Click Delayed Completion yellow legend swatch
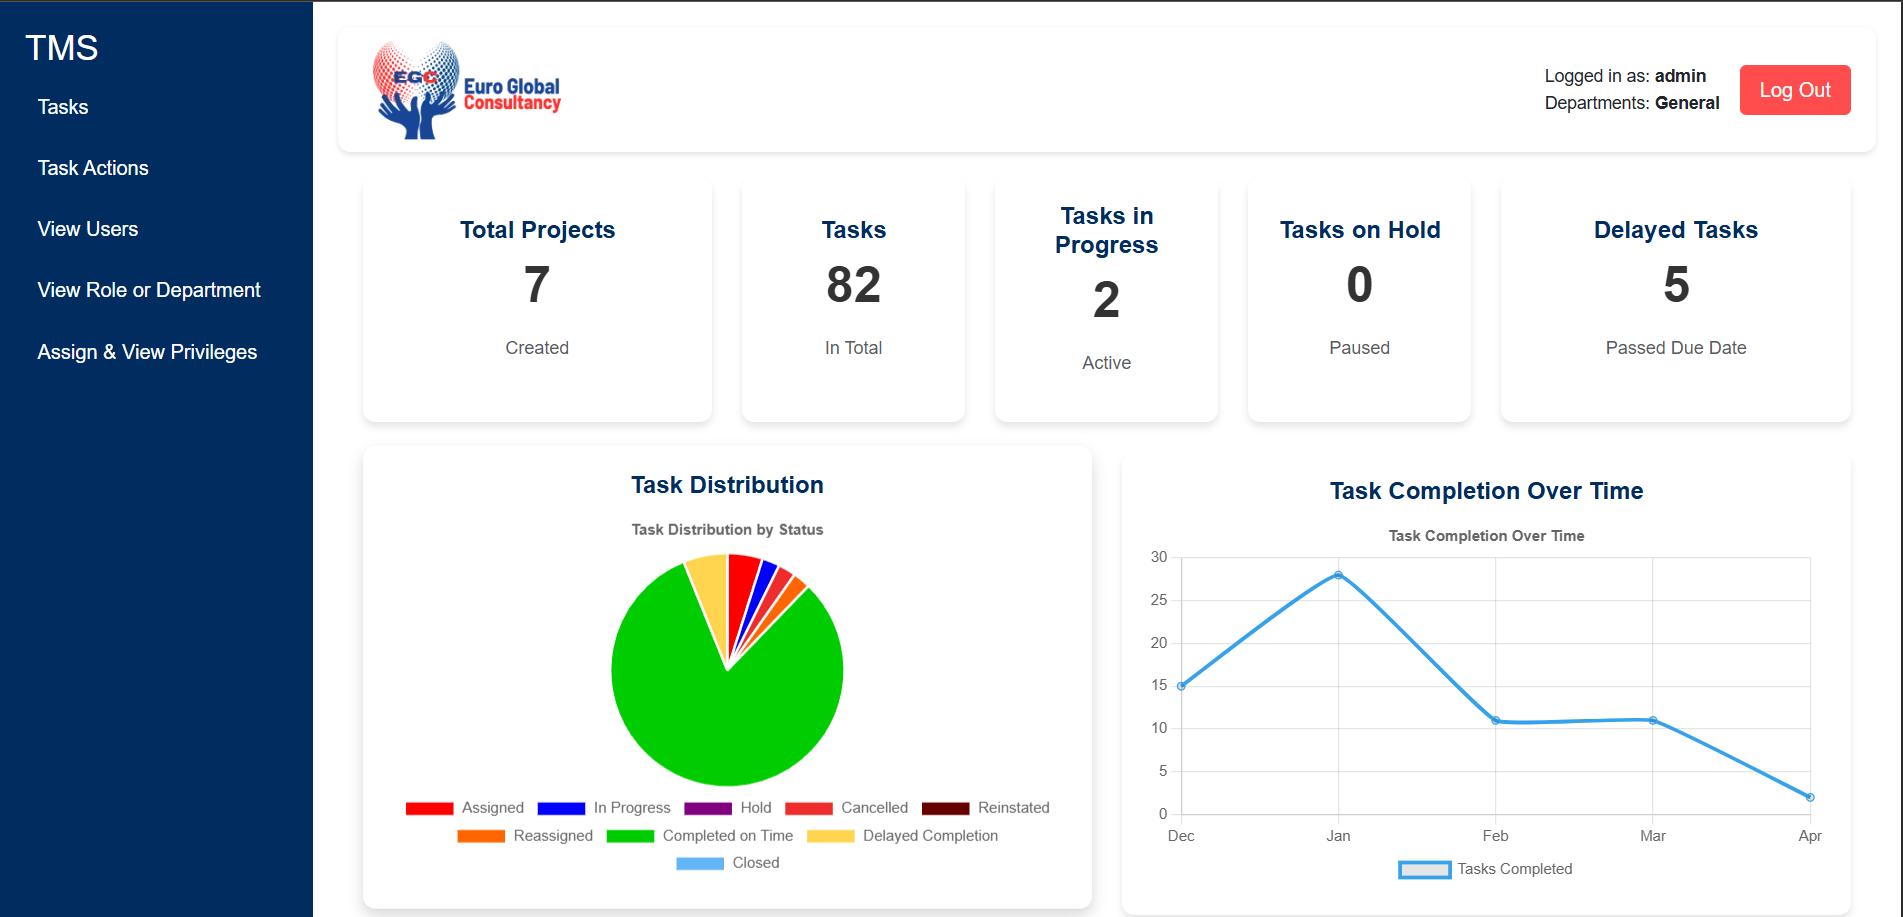The image size is (1903, 917). point(831,836)
